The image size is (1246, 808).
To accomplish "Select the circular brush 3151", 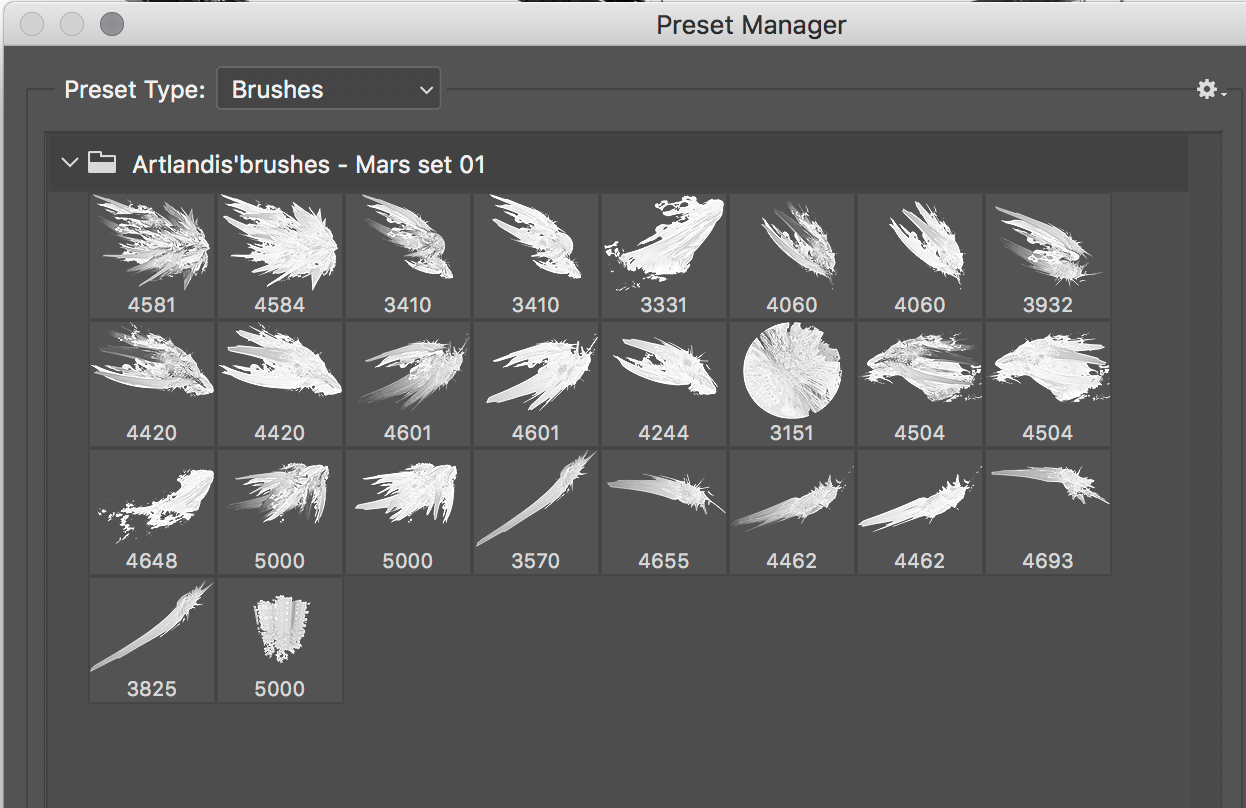I will coord(792,383).
